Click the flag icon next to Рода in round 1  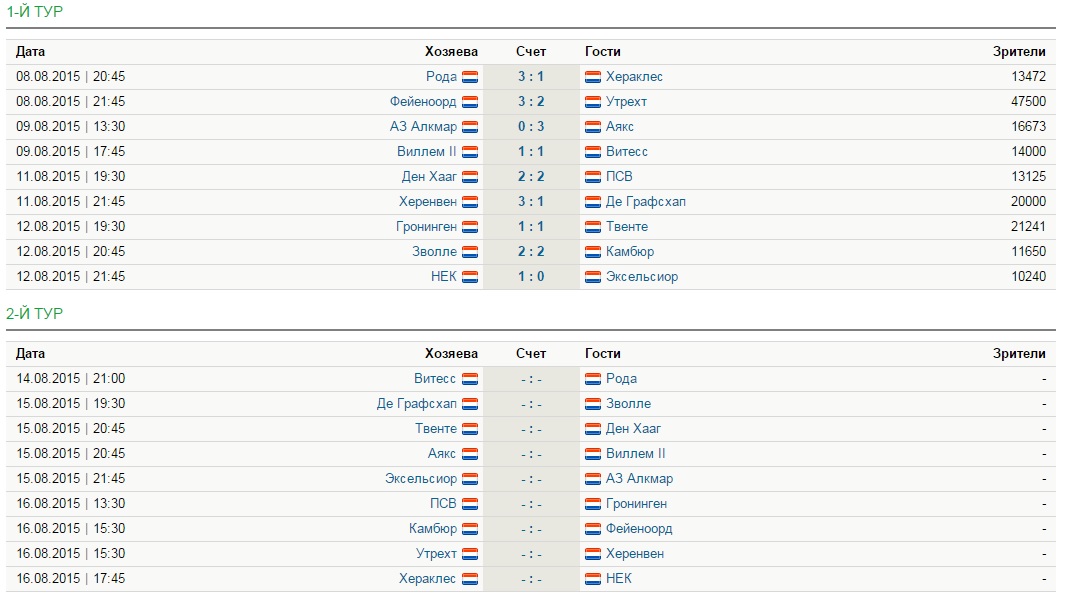pos(470,77)
